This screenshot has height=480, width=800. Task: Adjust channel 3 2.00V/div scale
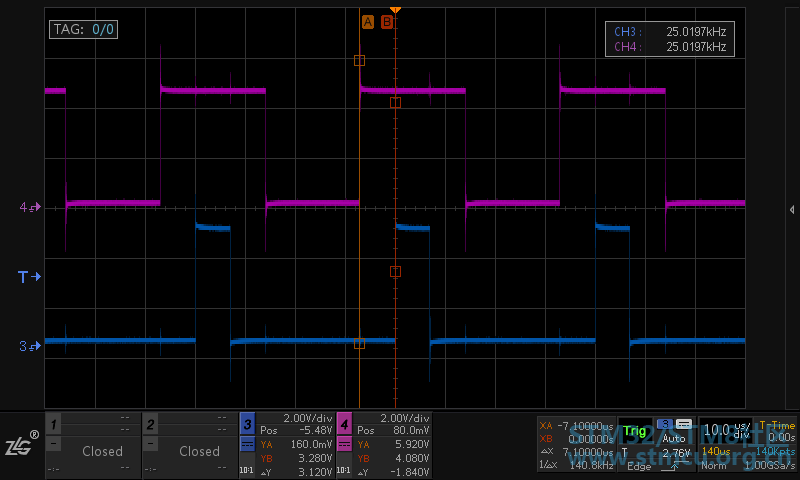tap(308, 418)
